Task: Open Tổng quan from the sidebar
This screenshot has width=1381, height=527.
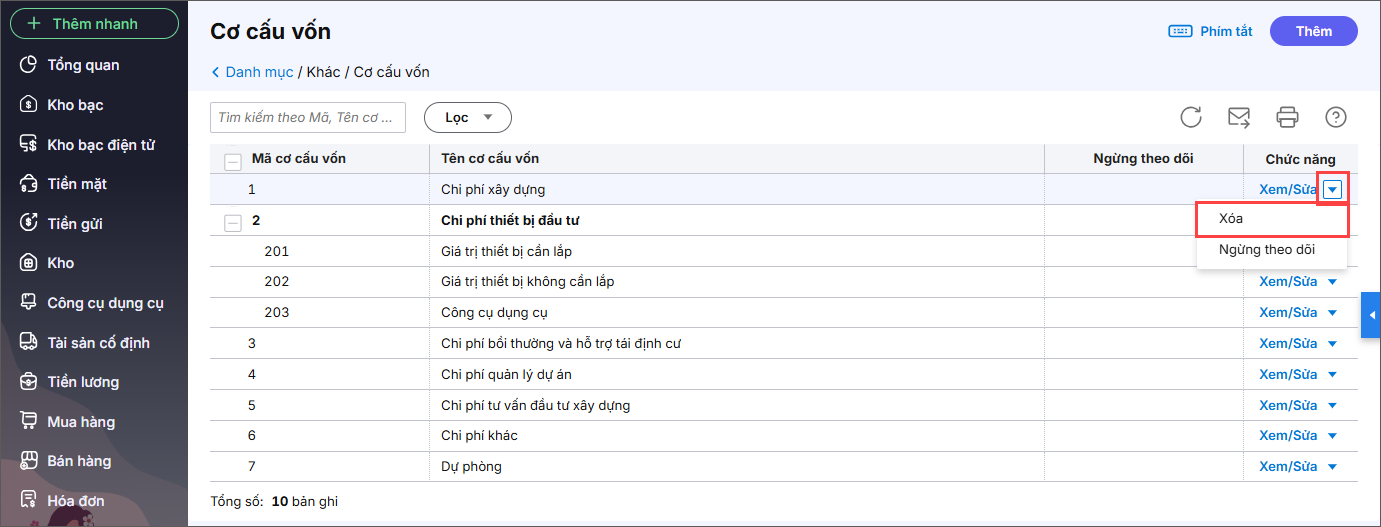Action: tap(83, 65)
